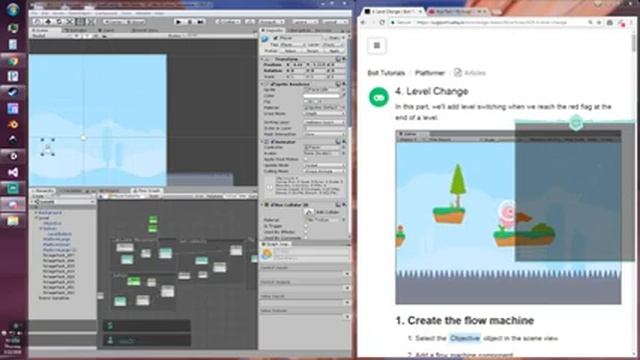
Task: Open the Transform component gear menu
Action: [x=344, y=59]
